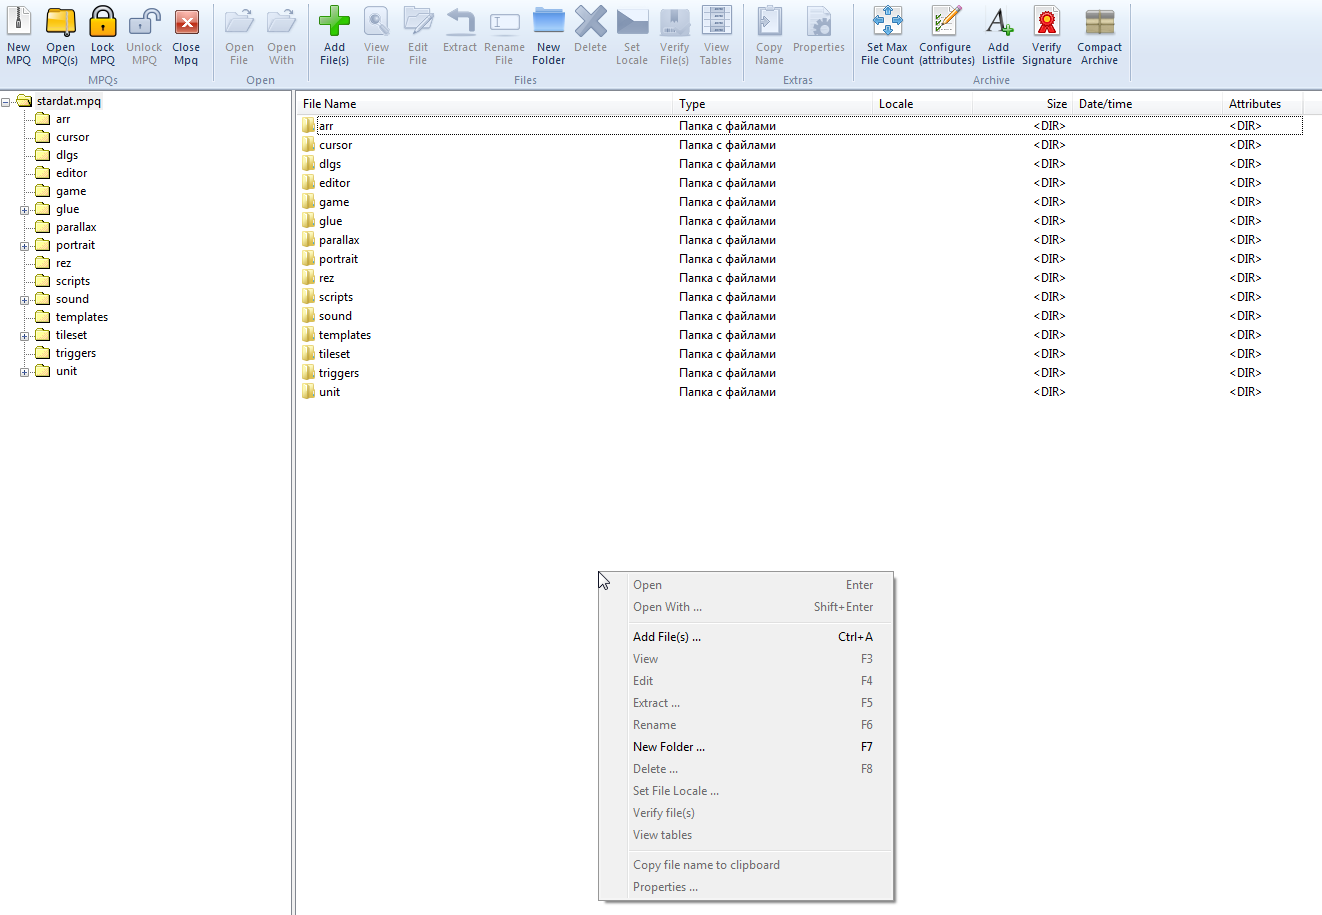Run Verify Signature from the toolbar

pos(1047,35)
